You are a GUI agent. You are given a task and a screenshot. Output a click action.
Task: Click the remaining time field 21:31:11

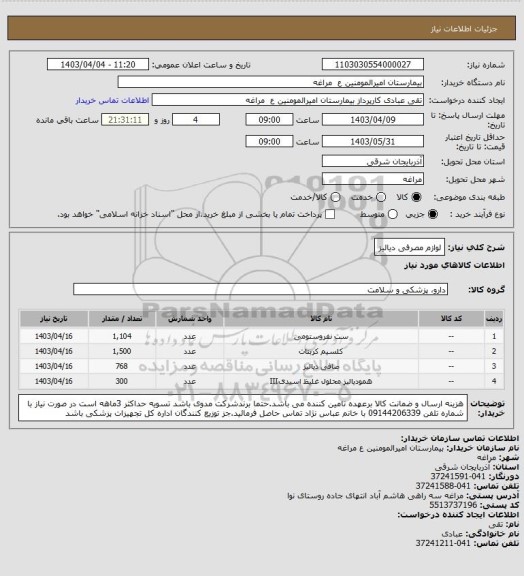coord(125,120)
